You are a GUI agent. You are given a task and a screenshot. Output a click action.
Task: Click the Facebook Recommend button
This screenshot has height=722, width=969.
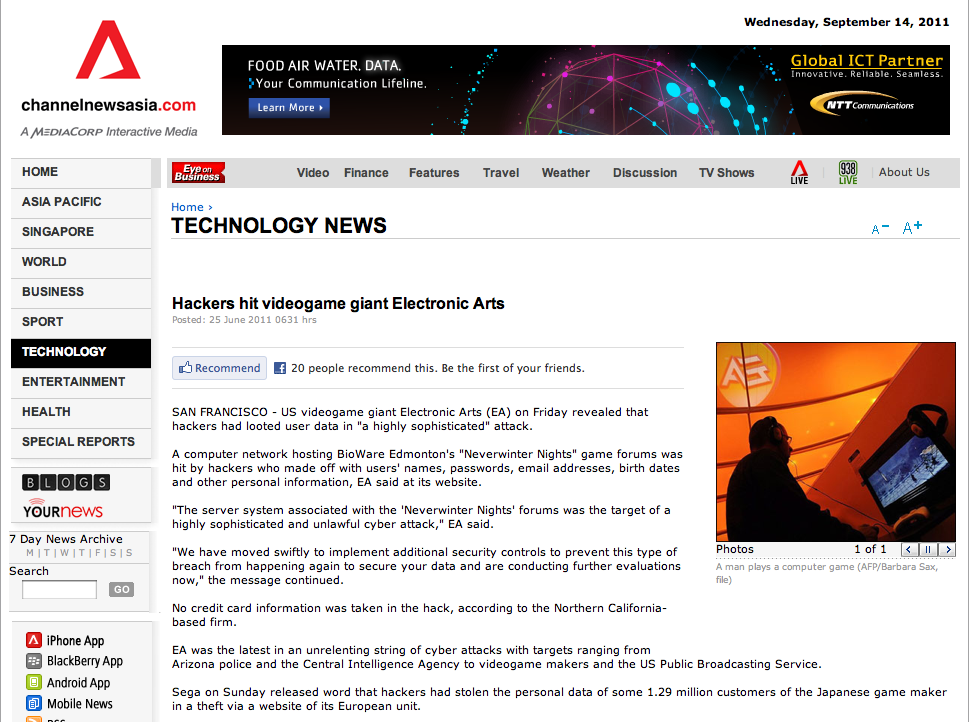(219, 368)
